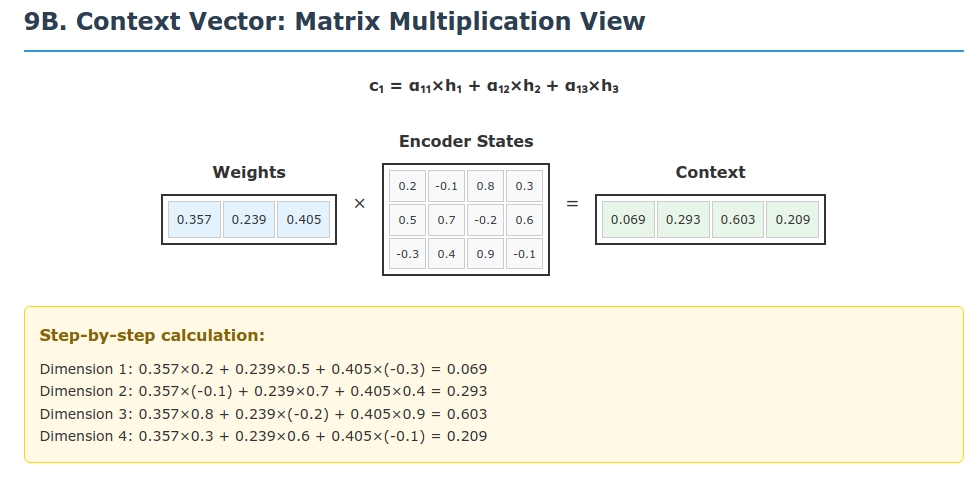Click the 0.603 context cell
The width and height of the screenshot is (968, 478).
pyautogui.click(x=738, y=220)
